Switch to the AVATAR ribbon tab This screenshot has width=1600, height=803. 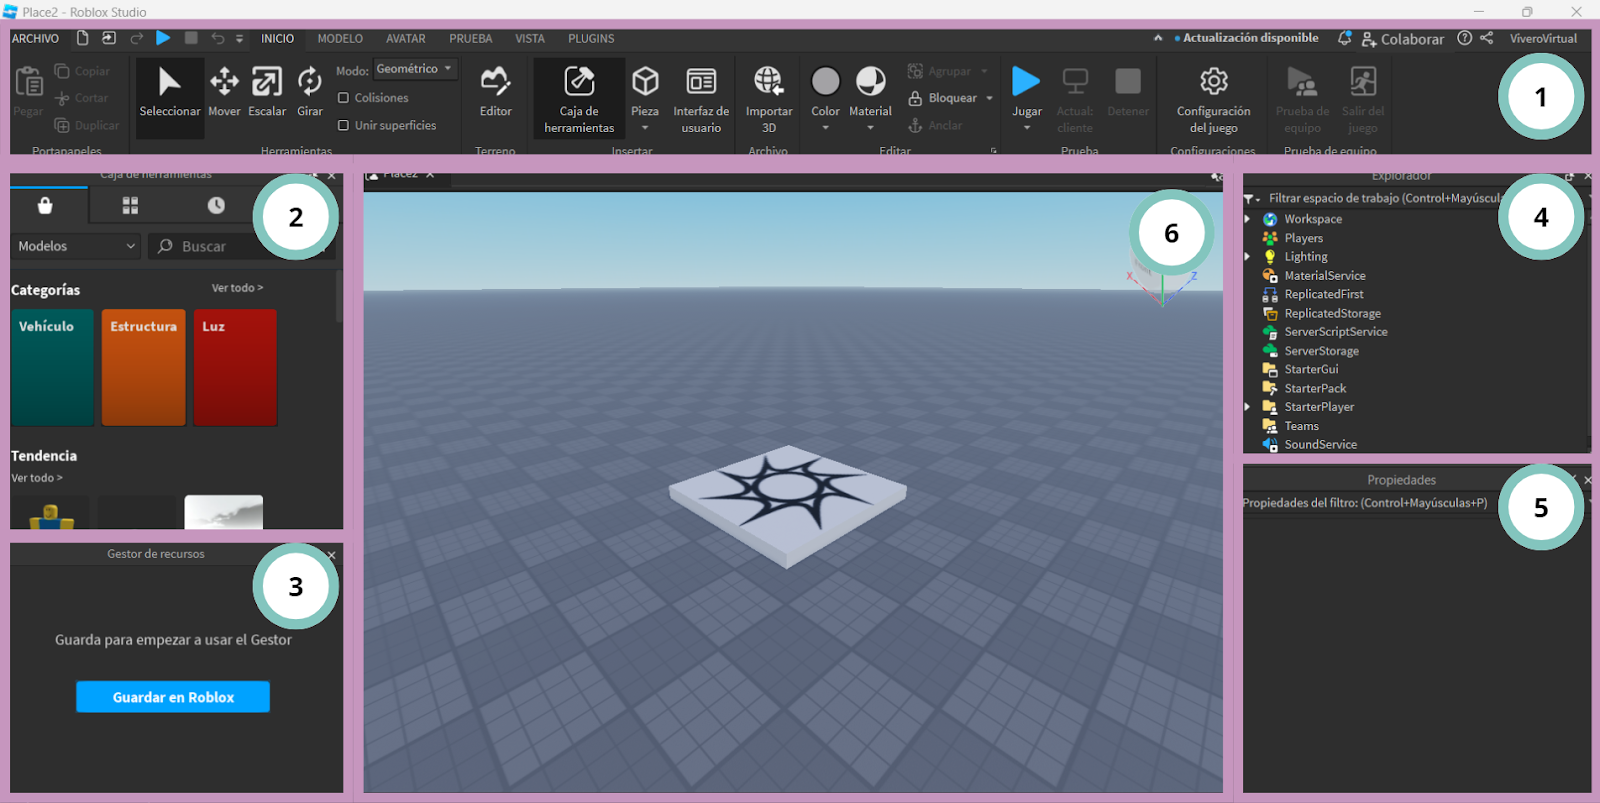(x=406, y=38)
